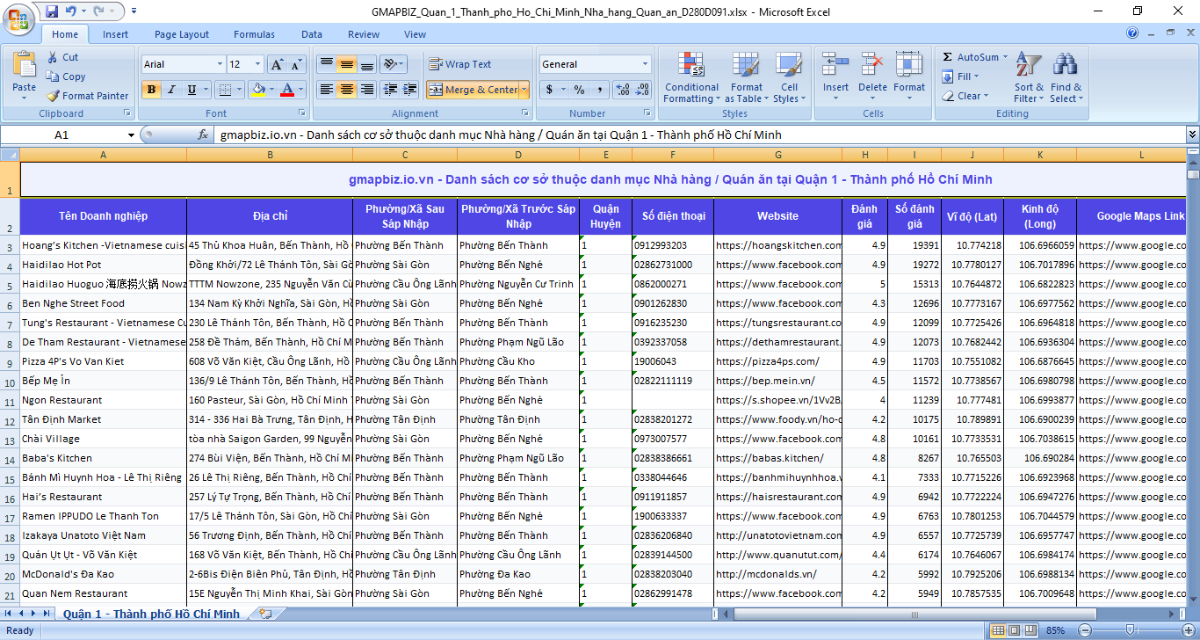The width and height of the screenshot is (1200, 640).
Task: Expand the formula bar
Action: click(1192, 135)
